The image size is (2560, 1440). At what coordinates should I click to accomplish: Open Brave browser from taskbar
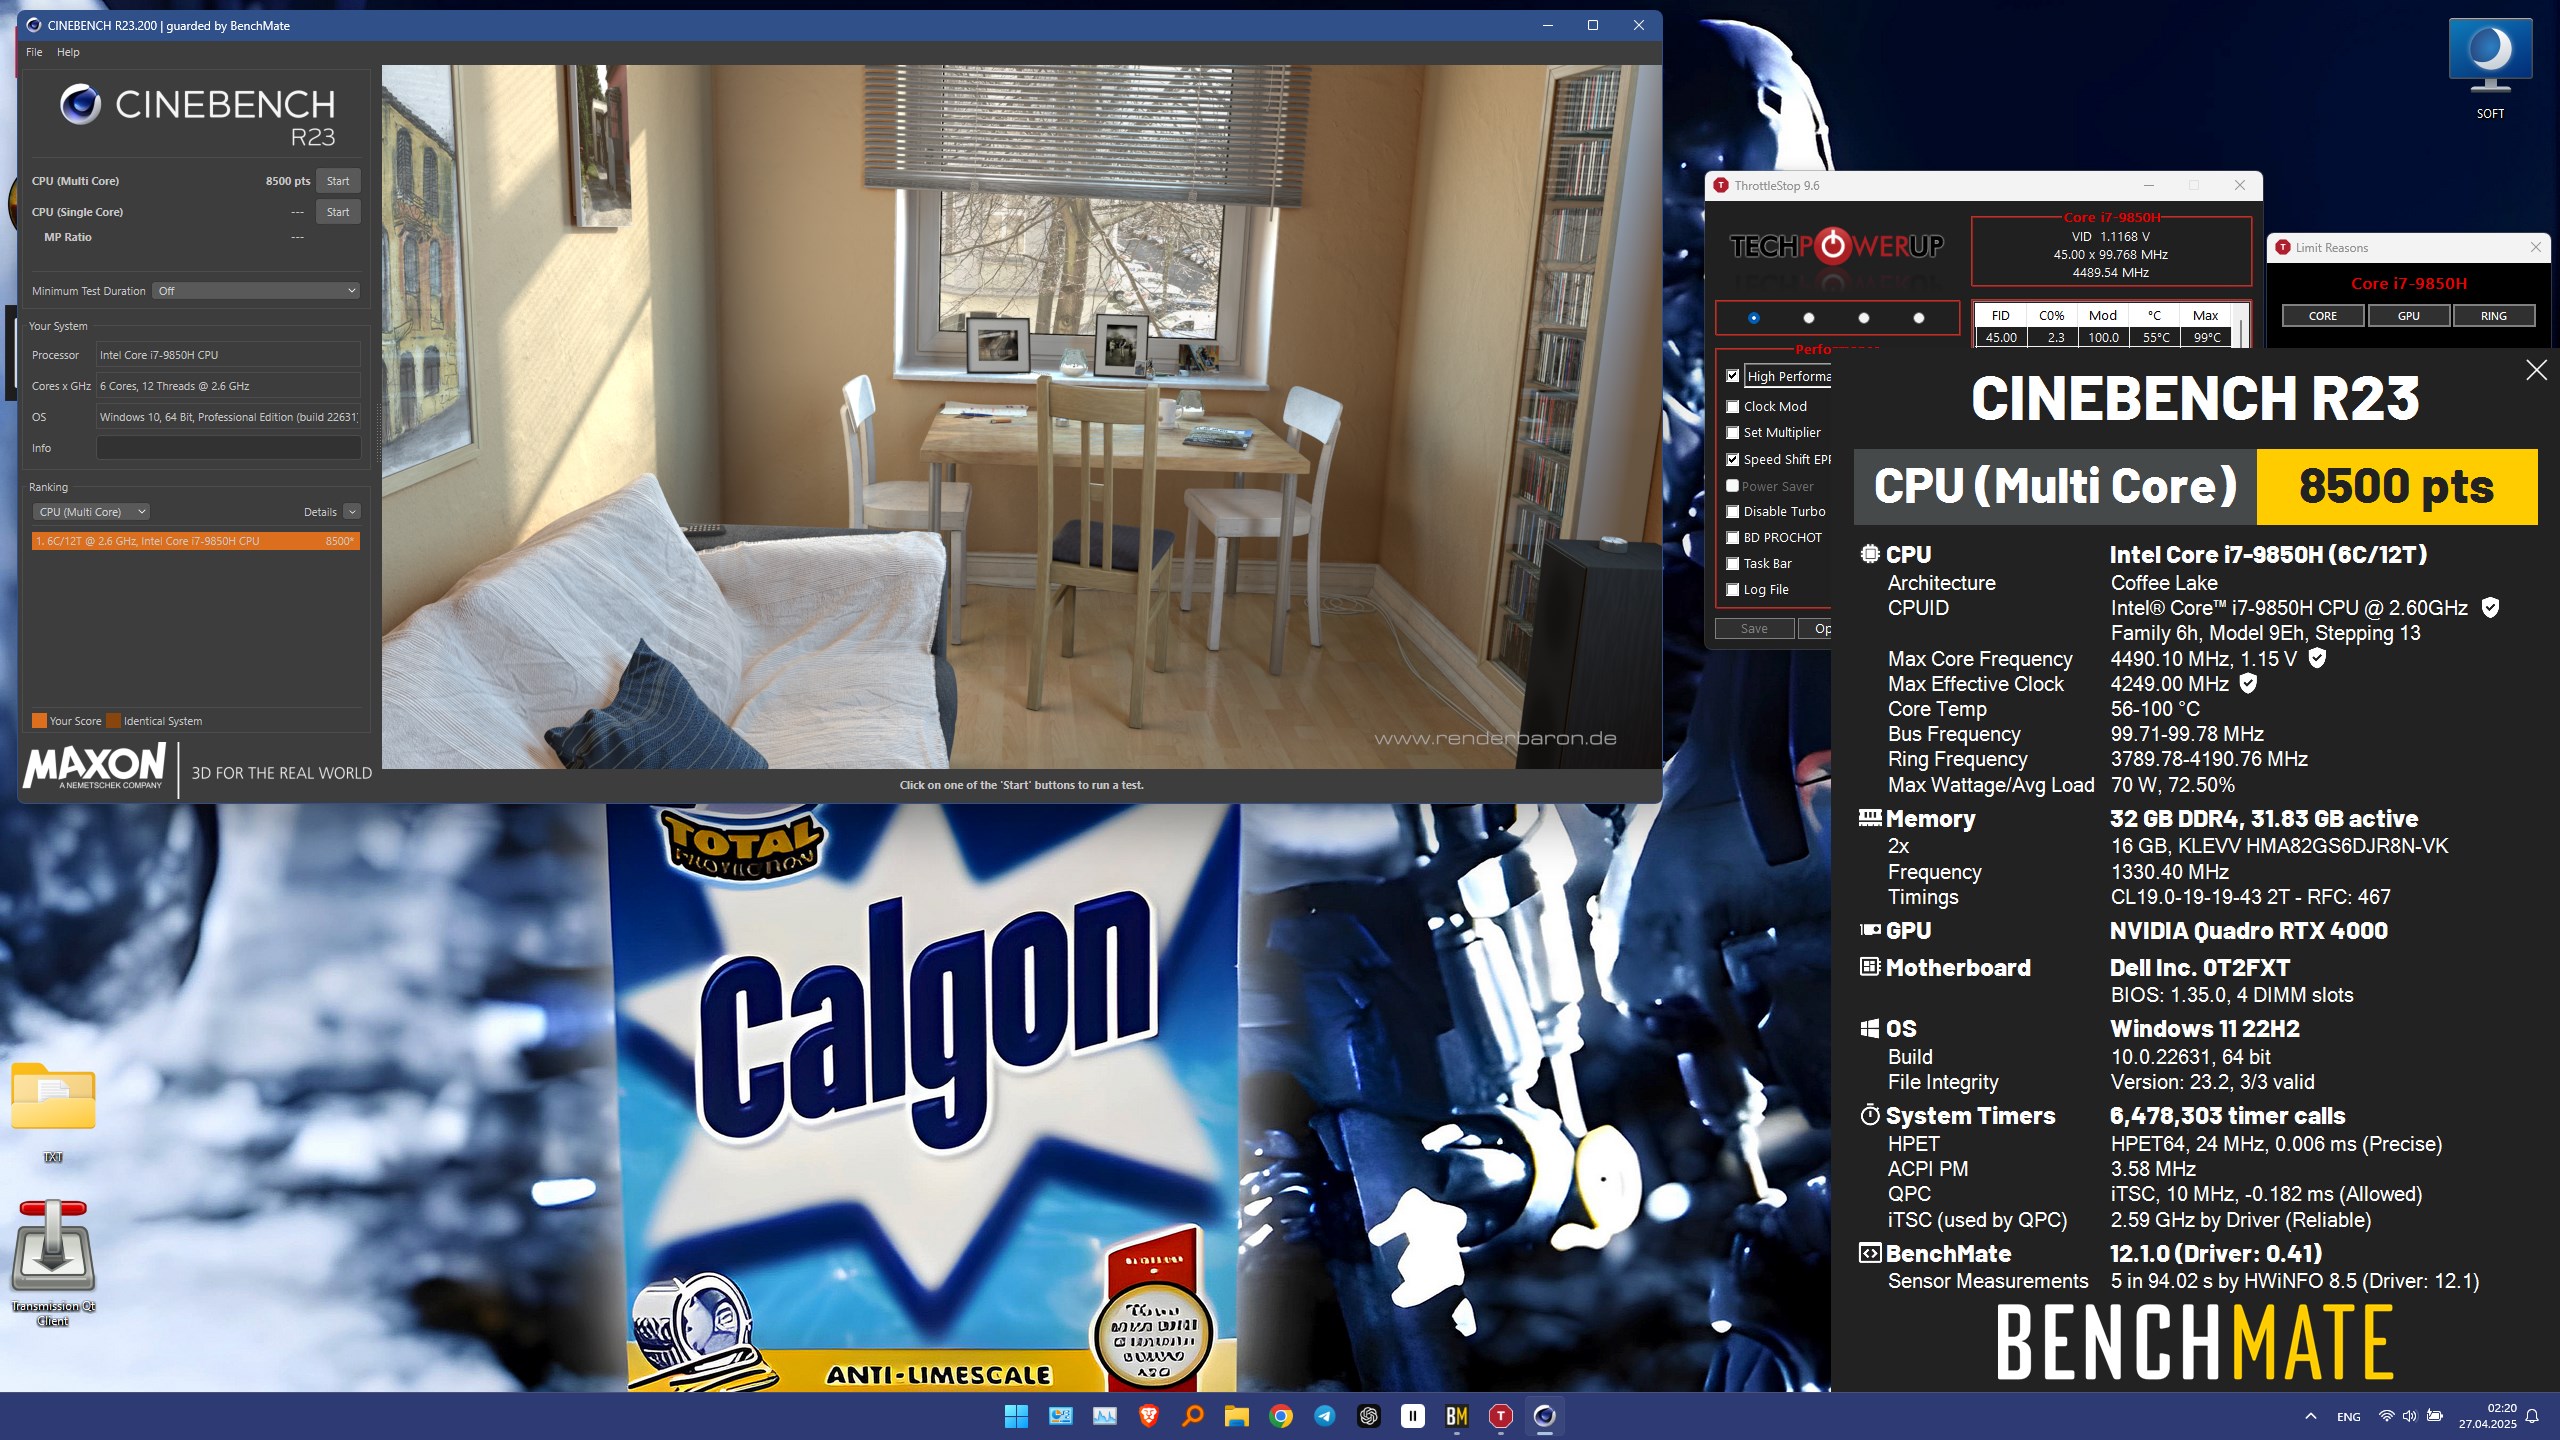[x=1148, y=1416]
